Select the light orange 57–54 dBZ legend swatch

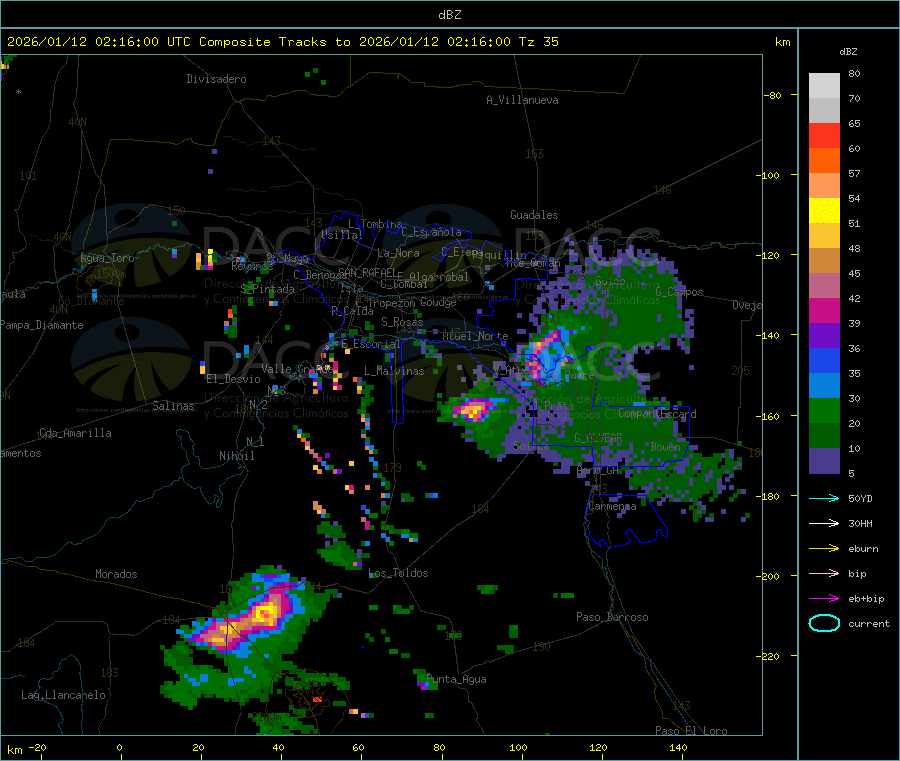click(824, 185)
